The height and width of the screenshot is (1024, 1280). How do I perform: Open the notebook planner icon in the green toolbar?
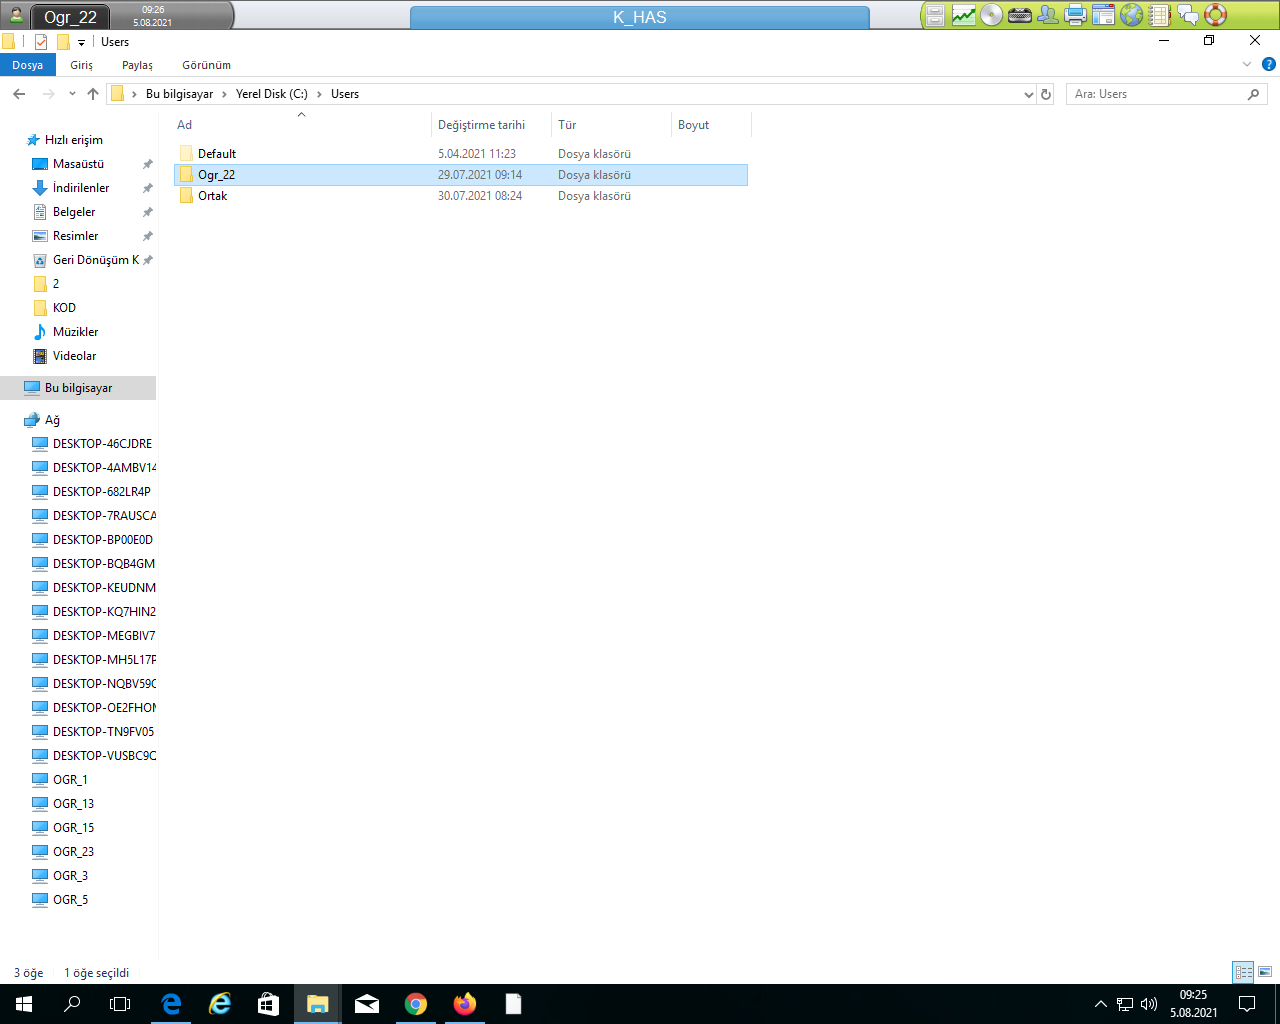[x=1159, y=15]
